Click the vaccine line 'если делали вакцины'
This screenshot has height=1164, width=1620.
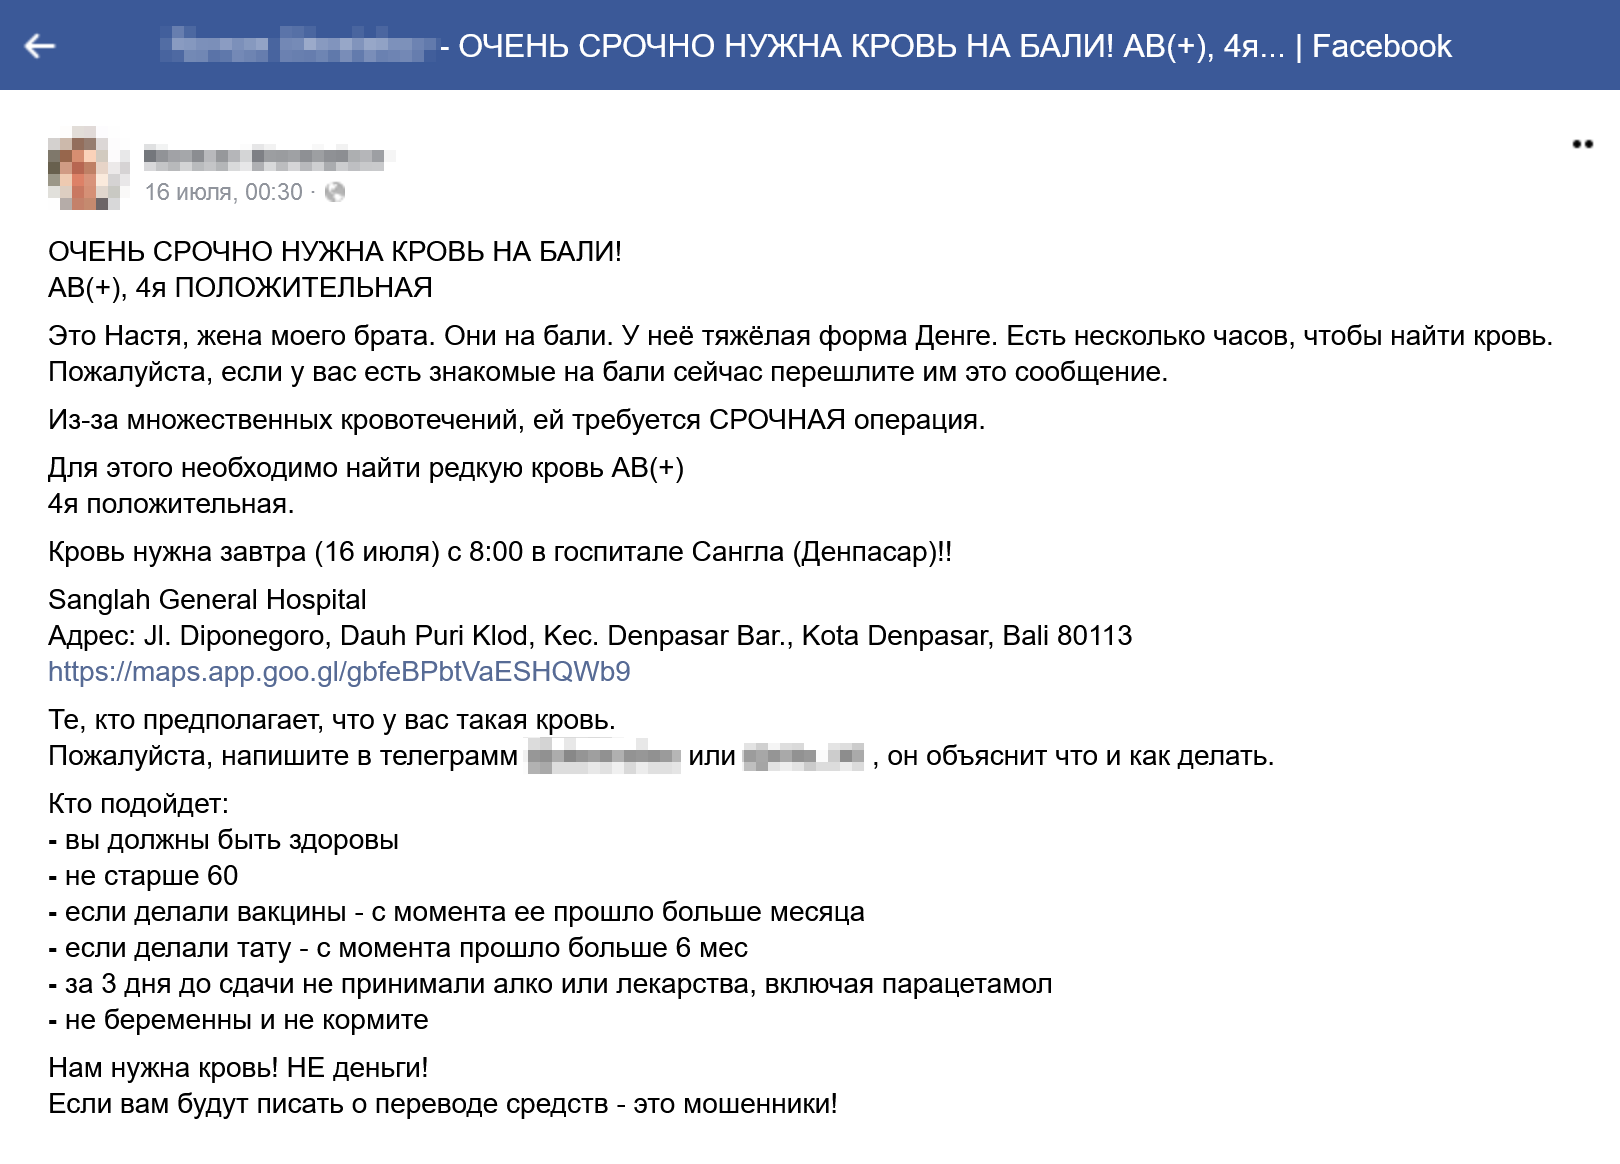click(x=456, y=912)
